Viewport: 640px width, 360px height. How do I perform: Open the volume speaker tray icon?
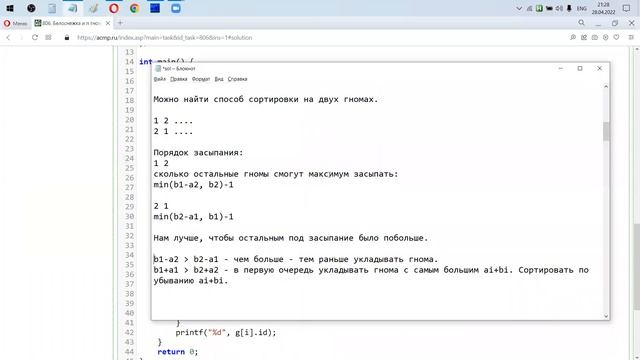(559, 8)
